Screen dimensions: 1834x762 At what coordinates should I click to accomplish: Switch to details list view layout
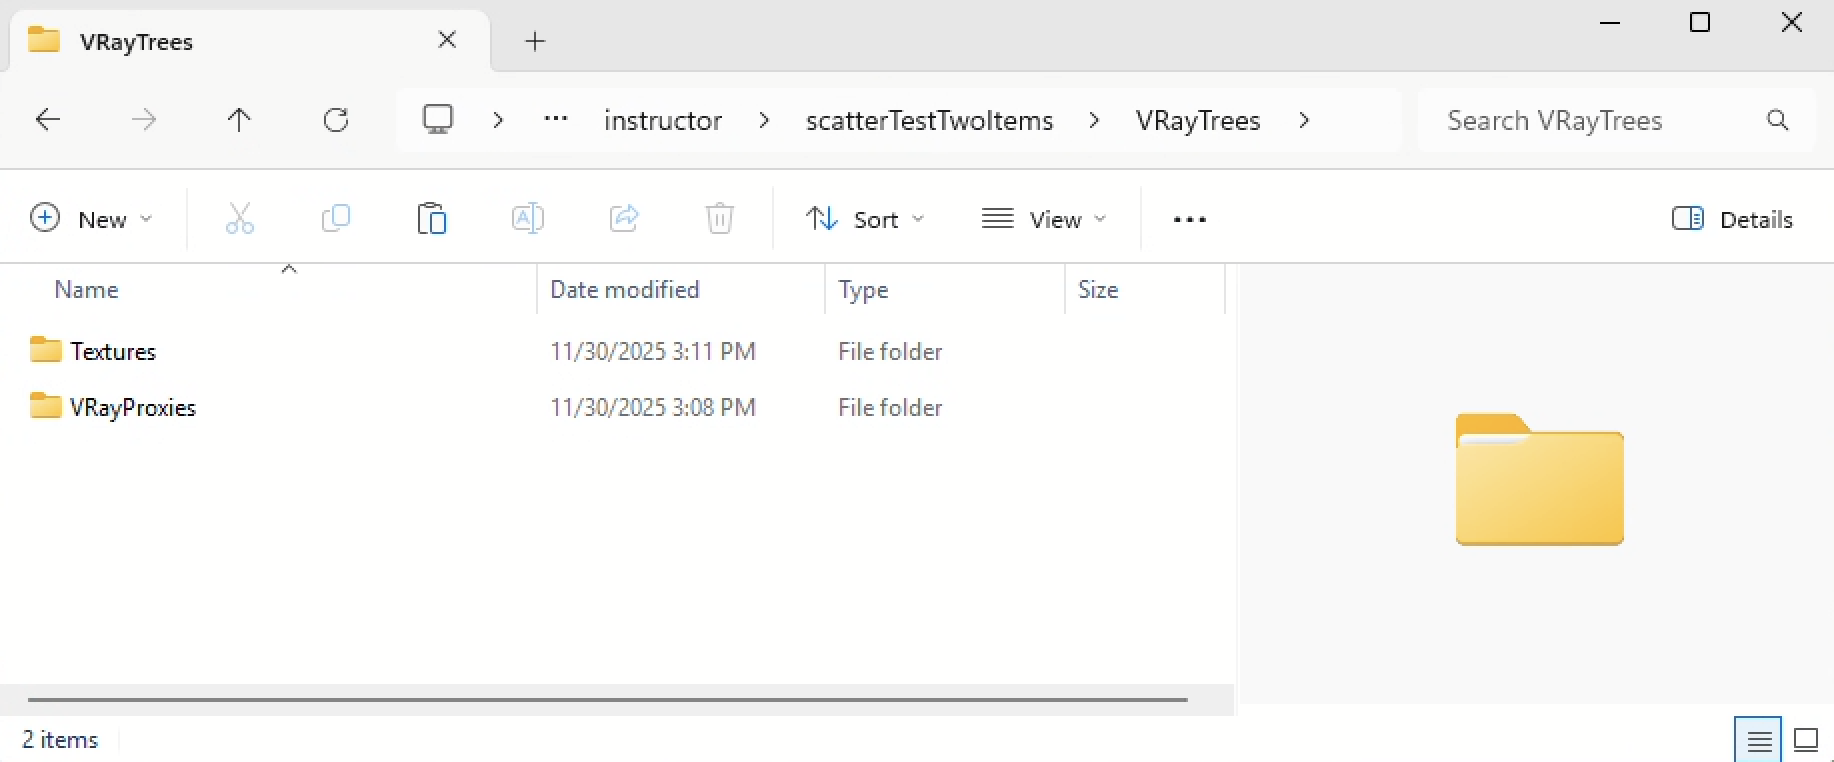click(x=1758, y=741)
